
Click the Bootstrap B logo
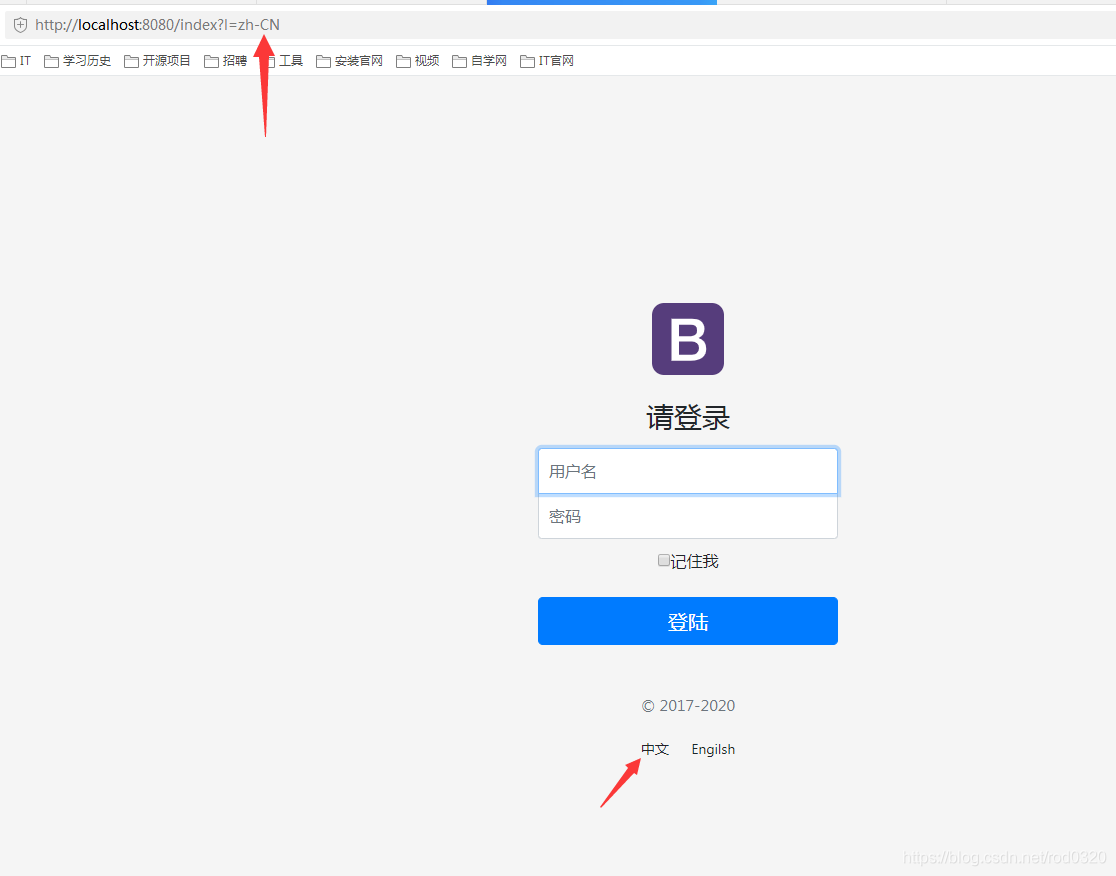click(687, 338)
